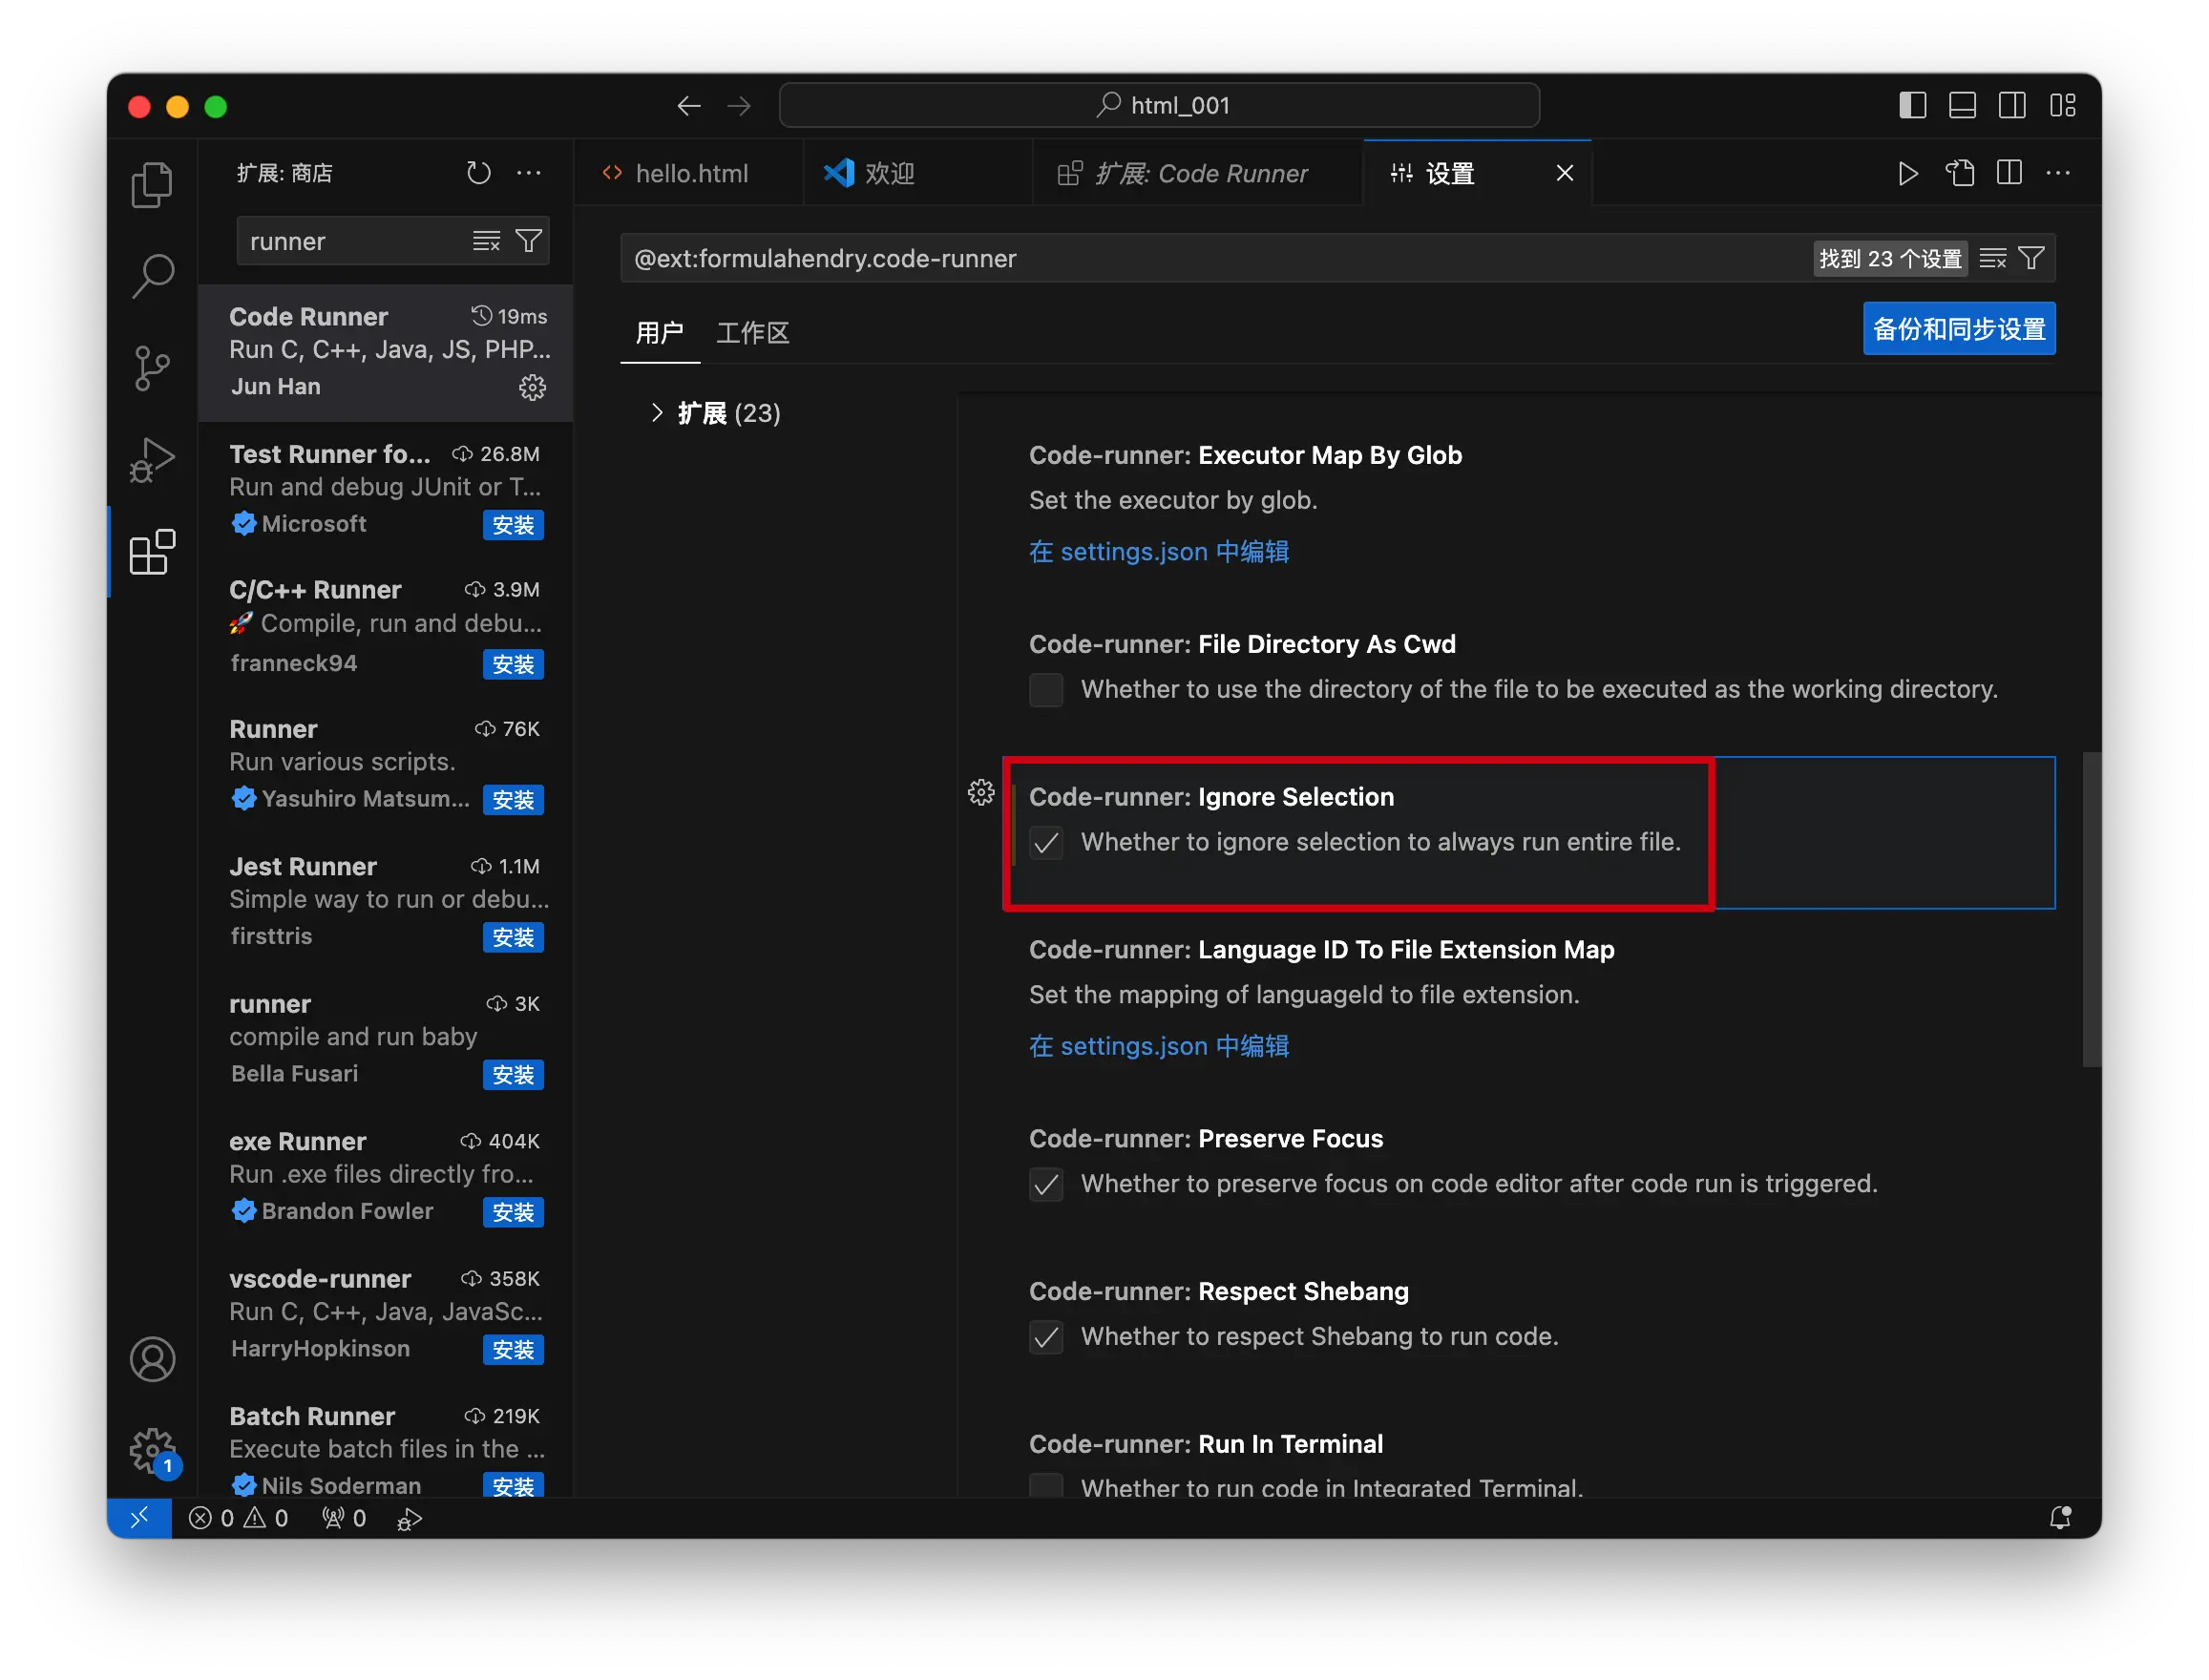Screen dimensions: 2209x1680
Task: Install Bella Fusari's runner extension
Action: tap(513, 1075)
